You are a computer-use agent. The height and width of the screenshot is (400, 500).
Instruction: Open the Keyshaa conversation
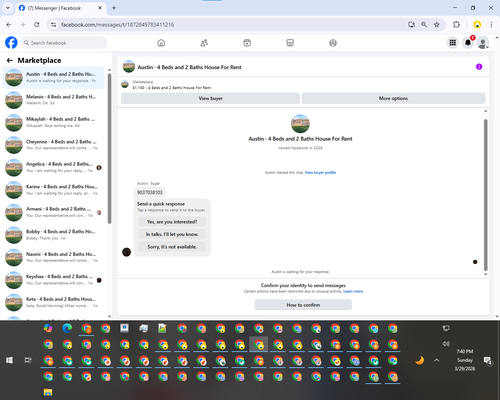pyautogui.click(x=53, y=280)
